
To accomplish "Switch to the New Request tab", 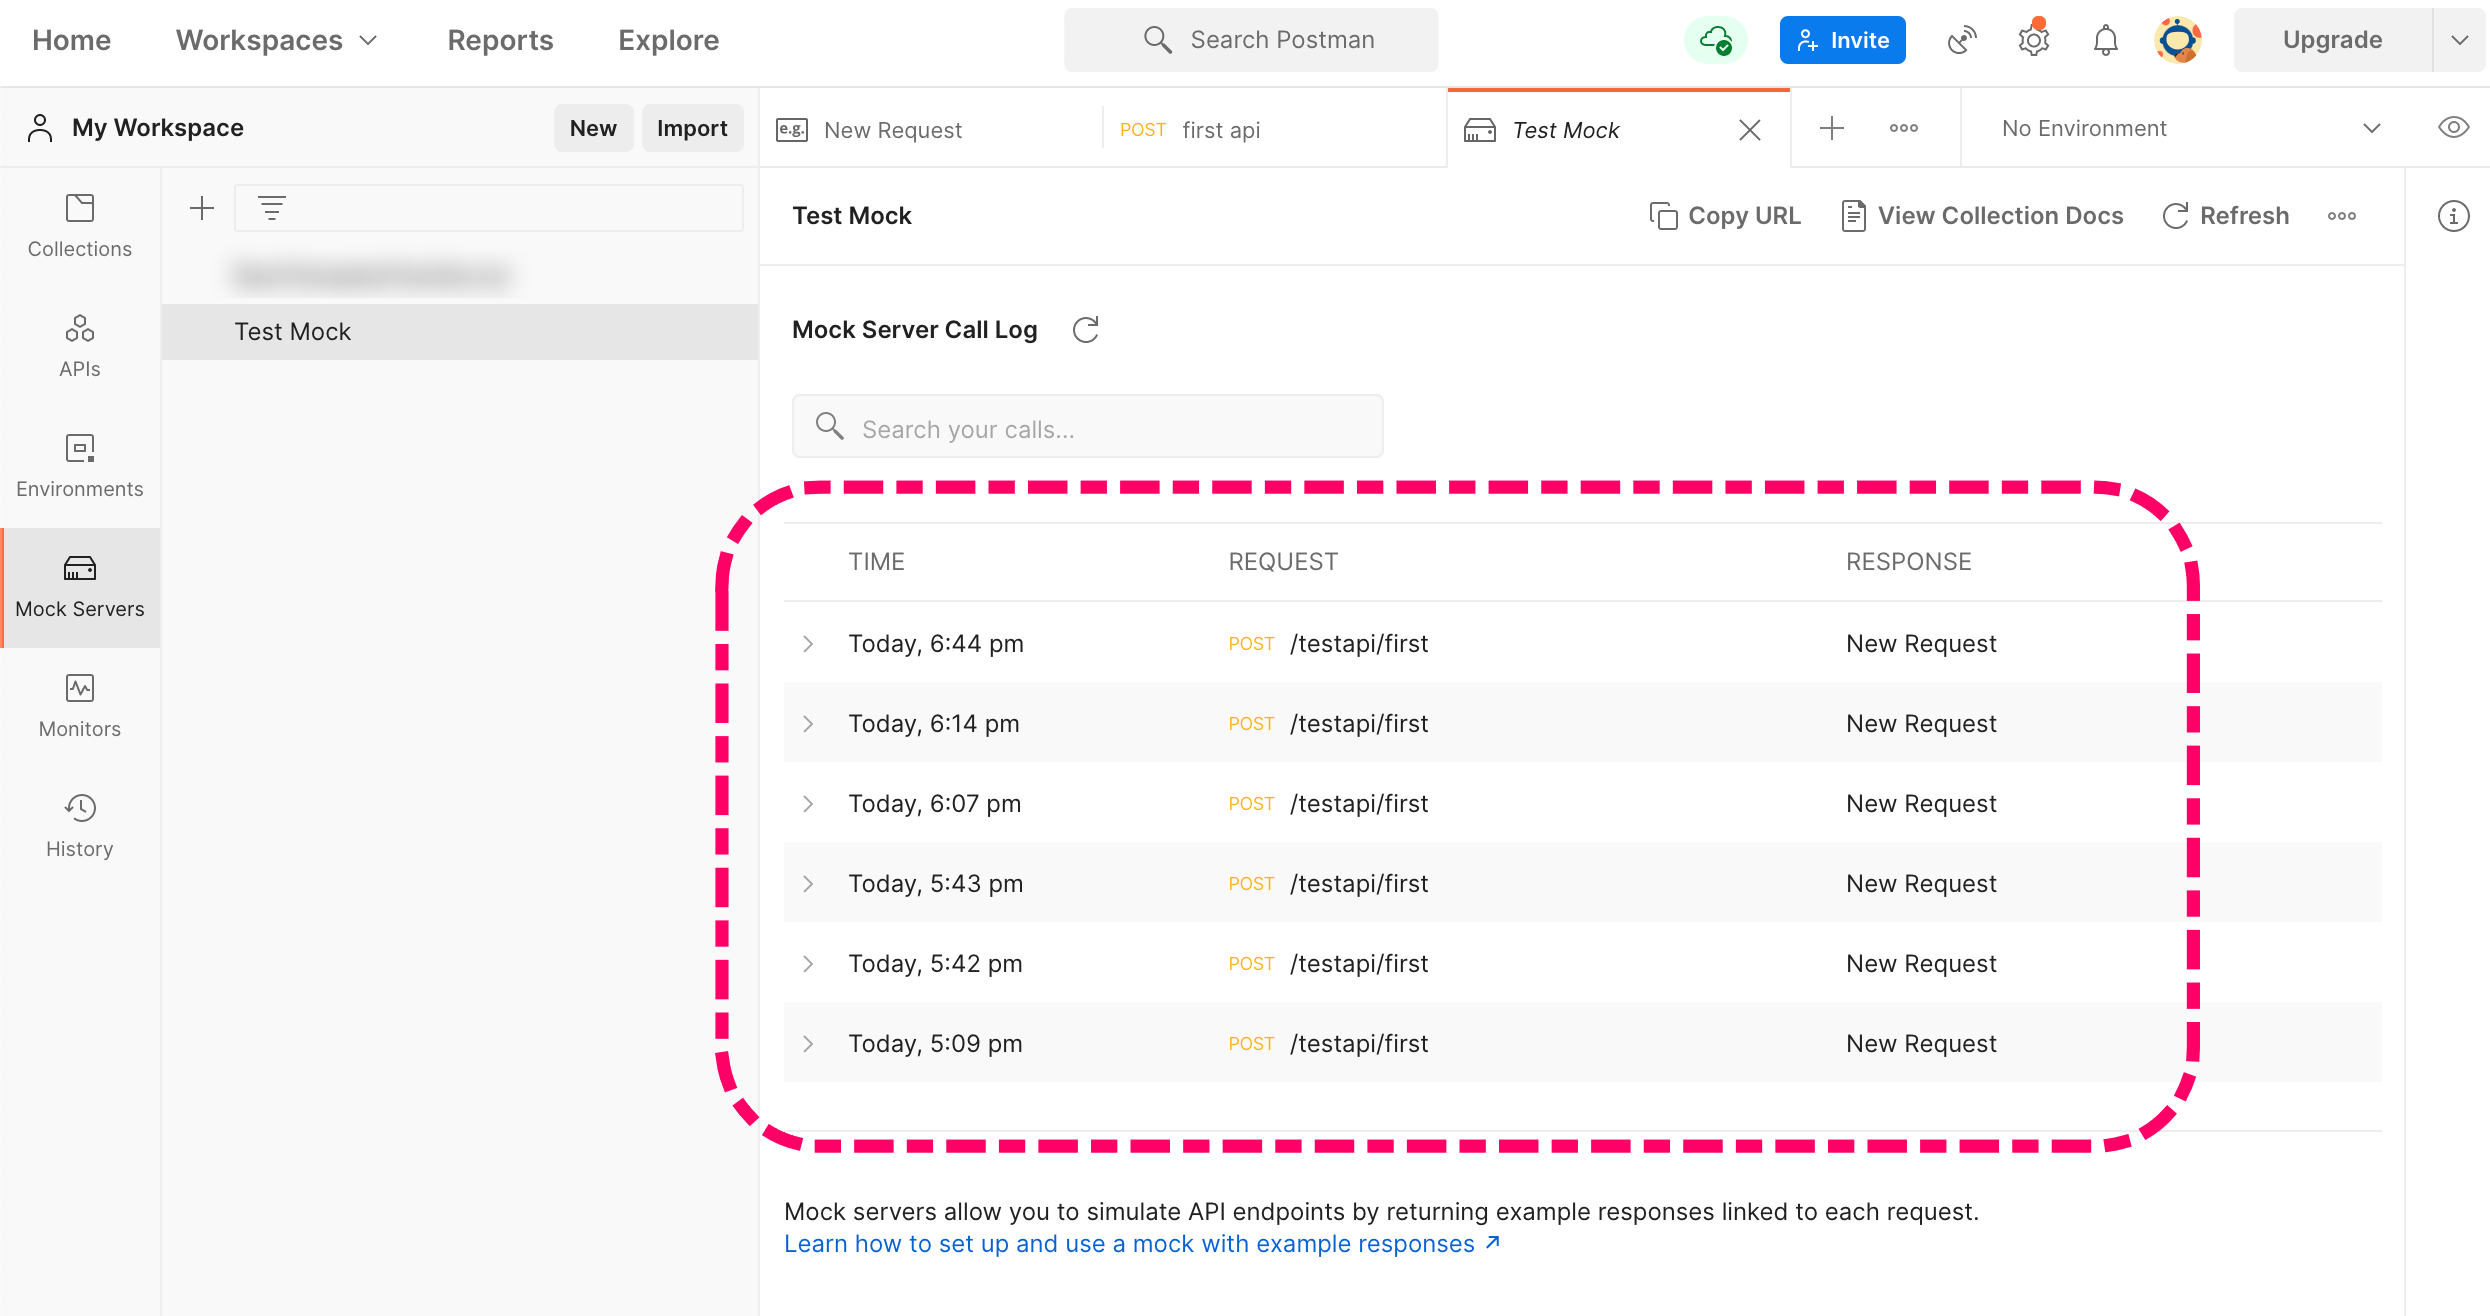I will [x=892, y=130].
